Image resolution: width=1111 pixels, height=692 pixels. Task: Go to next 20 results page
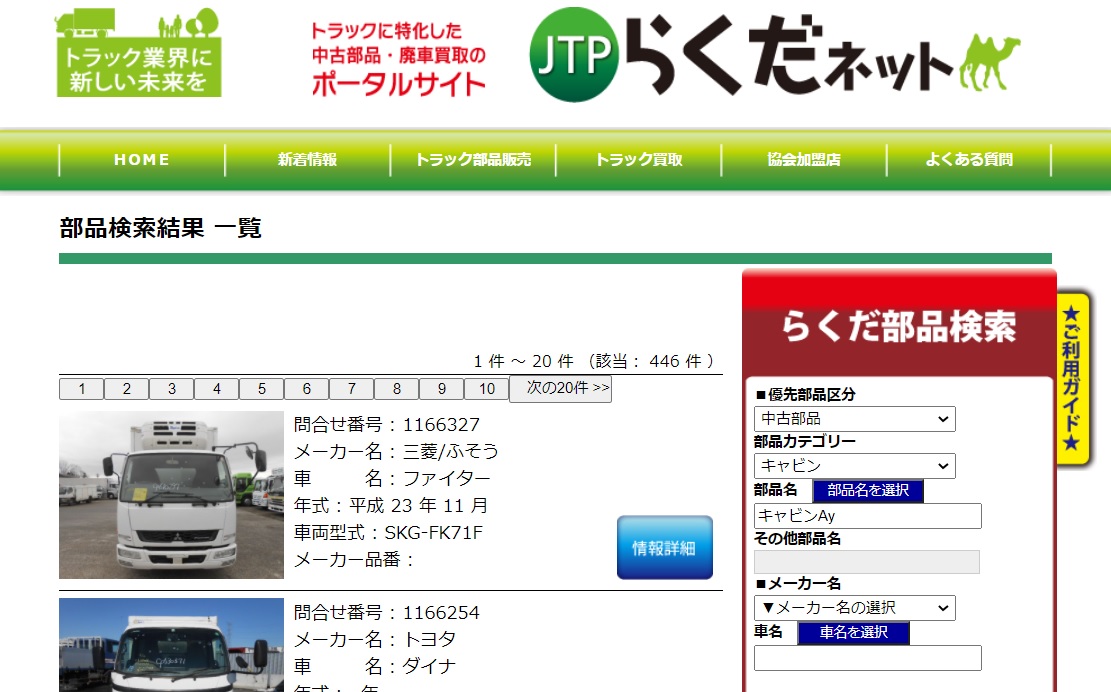(560, 389)
